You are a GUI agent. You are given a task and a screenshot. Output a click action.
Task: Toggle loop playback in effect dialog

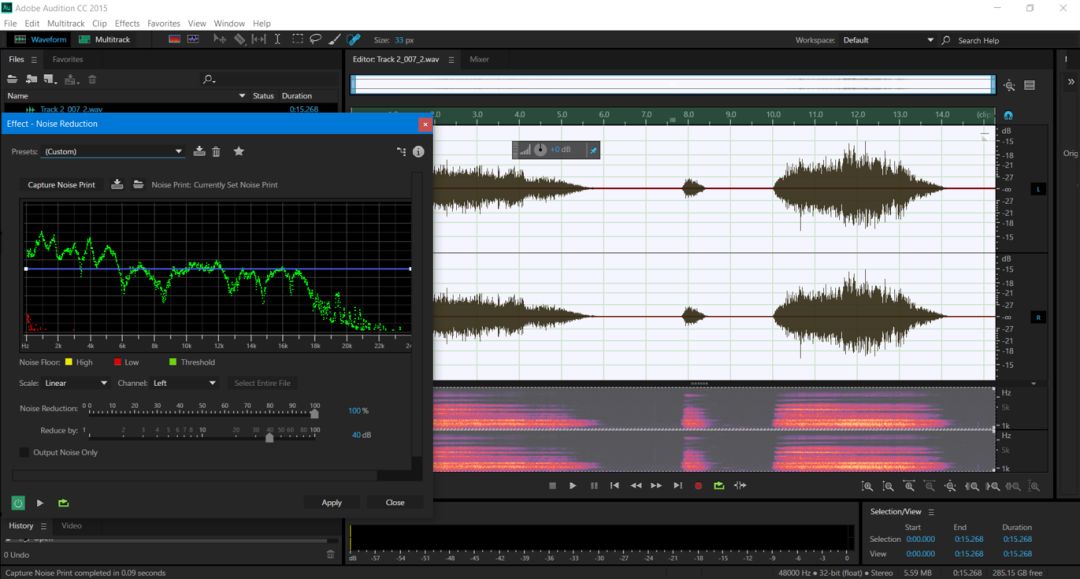click(x=64, y=503)
